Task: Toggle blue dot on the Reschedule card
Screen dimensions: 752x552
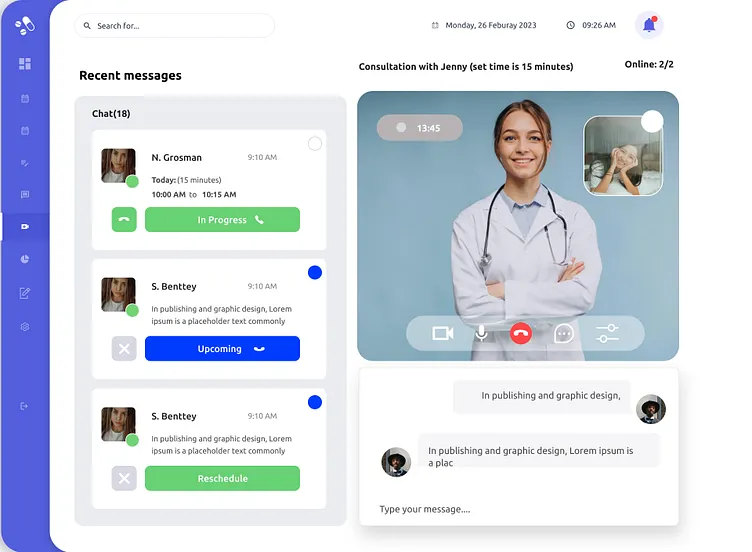Action: [315, 402]
